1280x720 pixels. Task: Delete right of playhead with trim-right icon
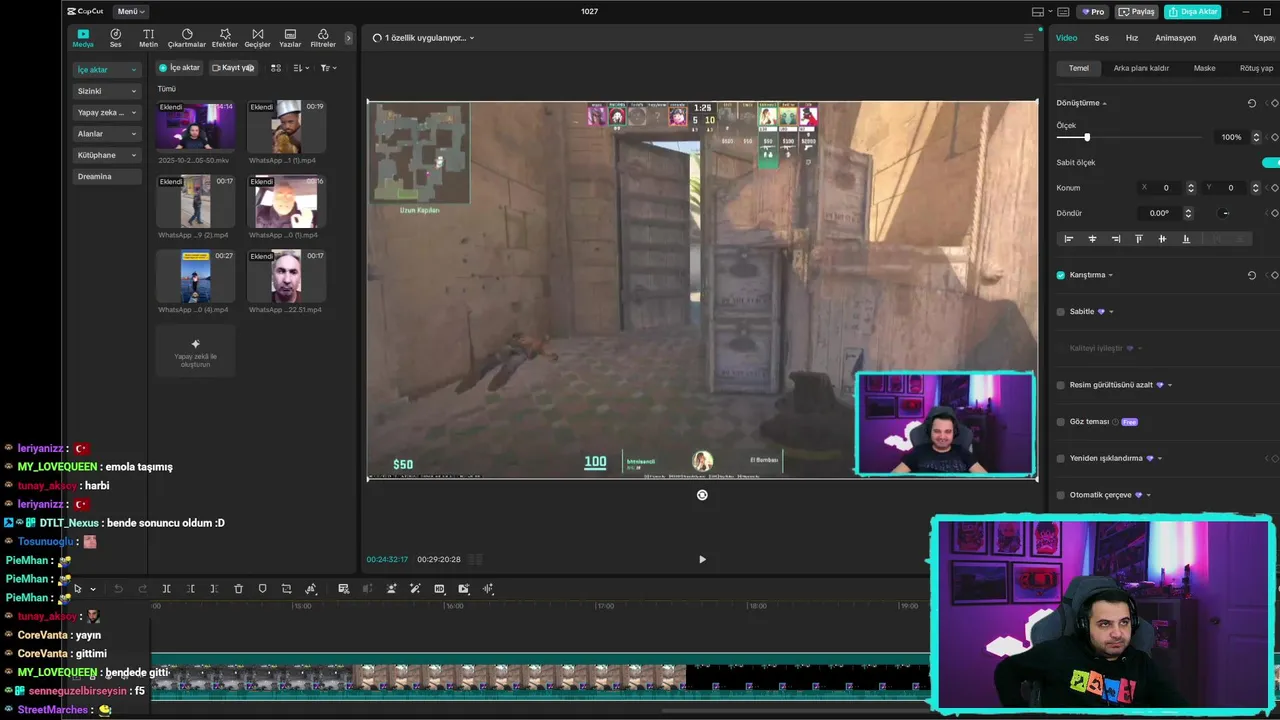coord(214,589)
